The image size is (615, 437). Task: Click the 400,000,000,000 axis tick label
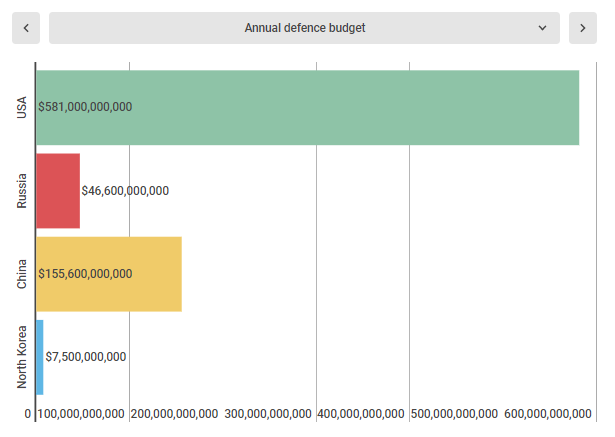click(361, 414)
